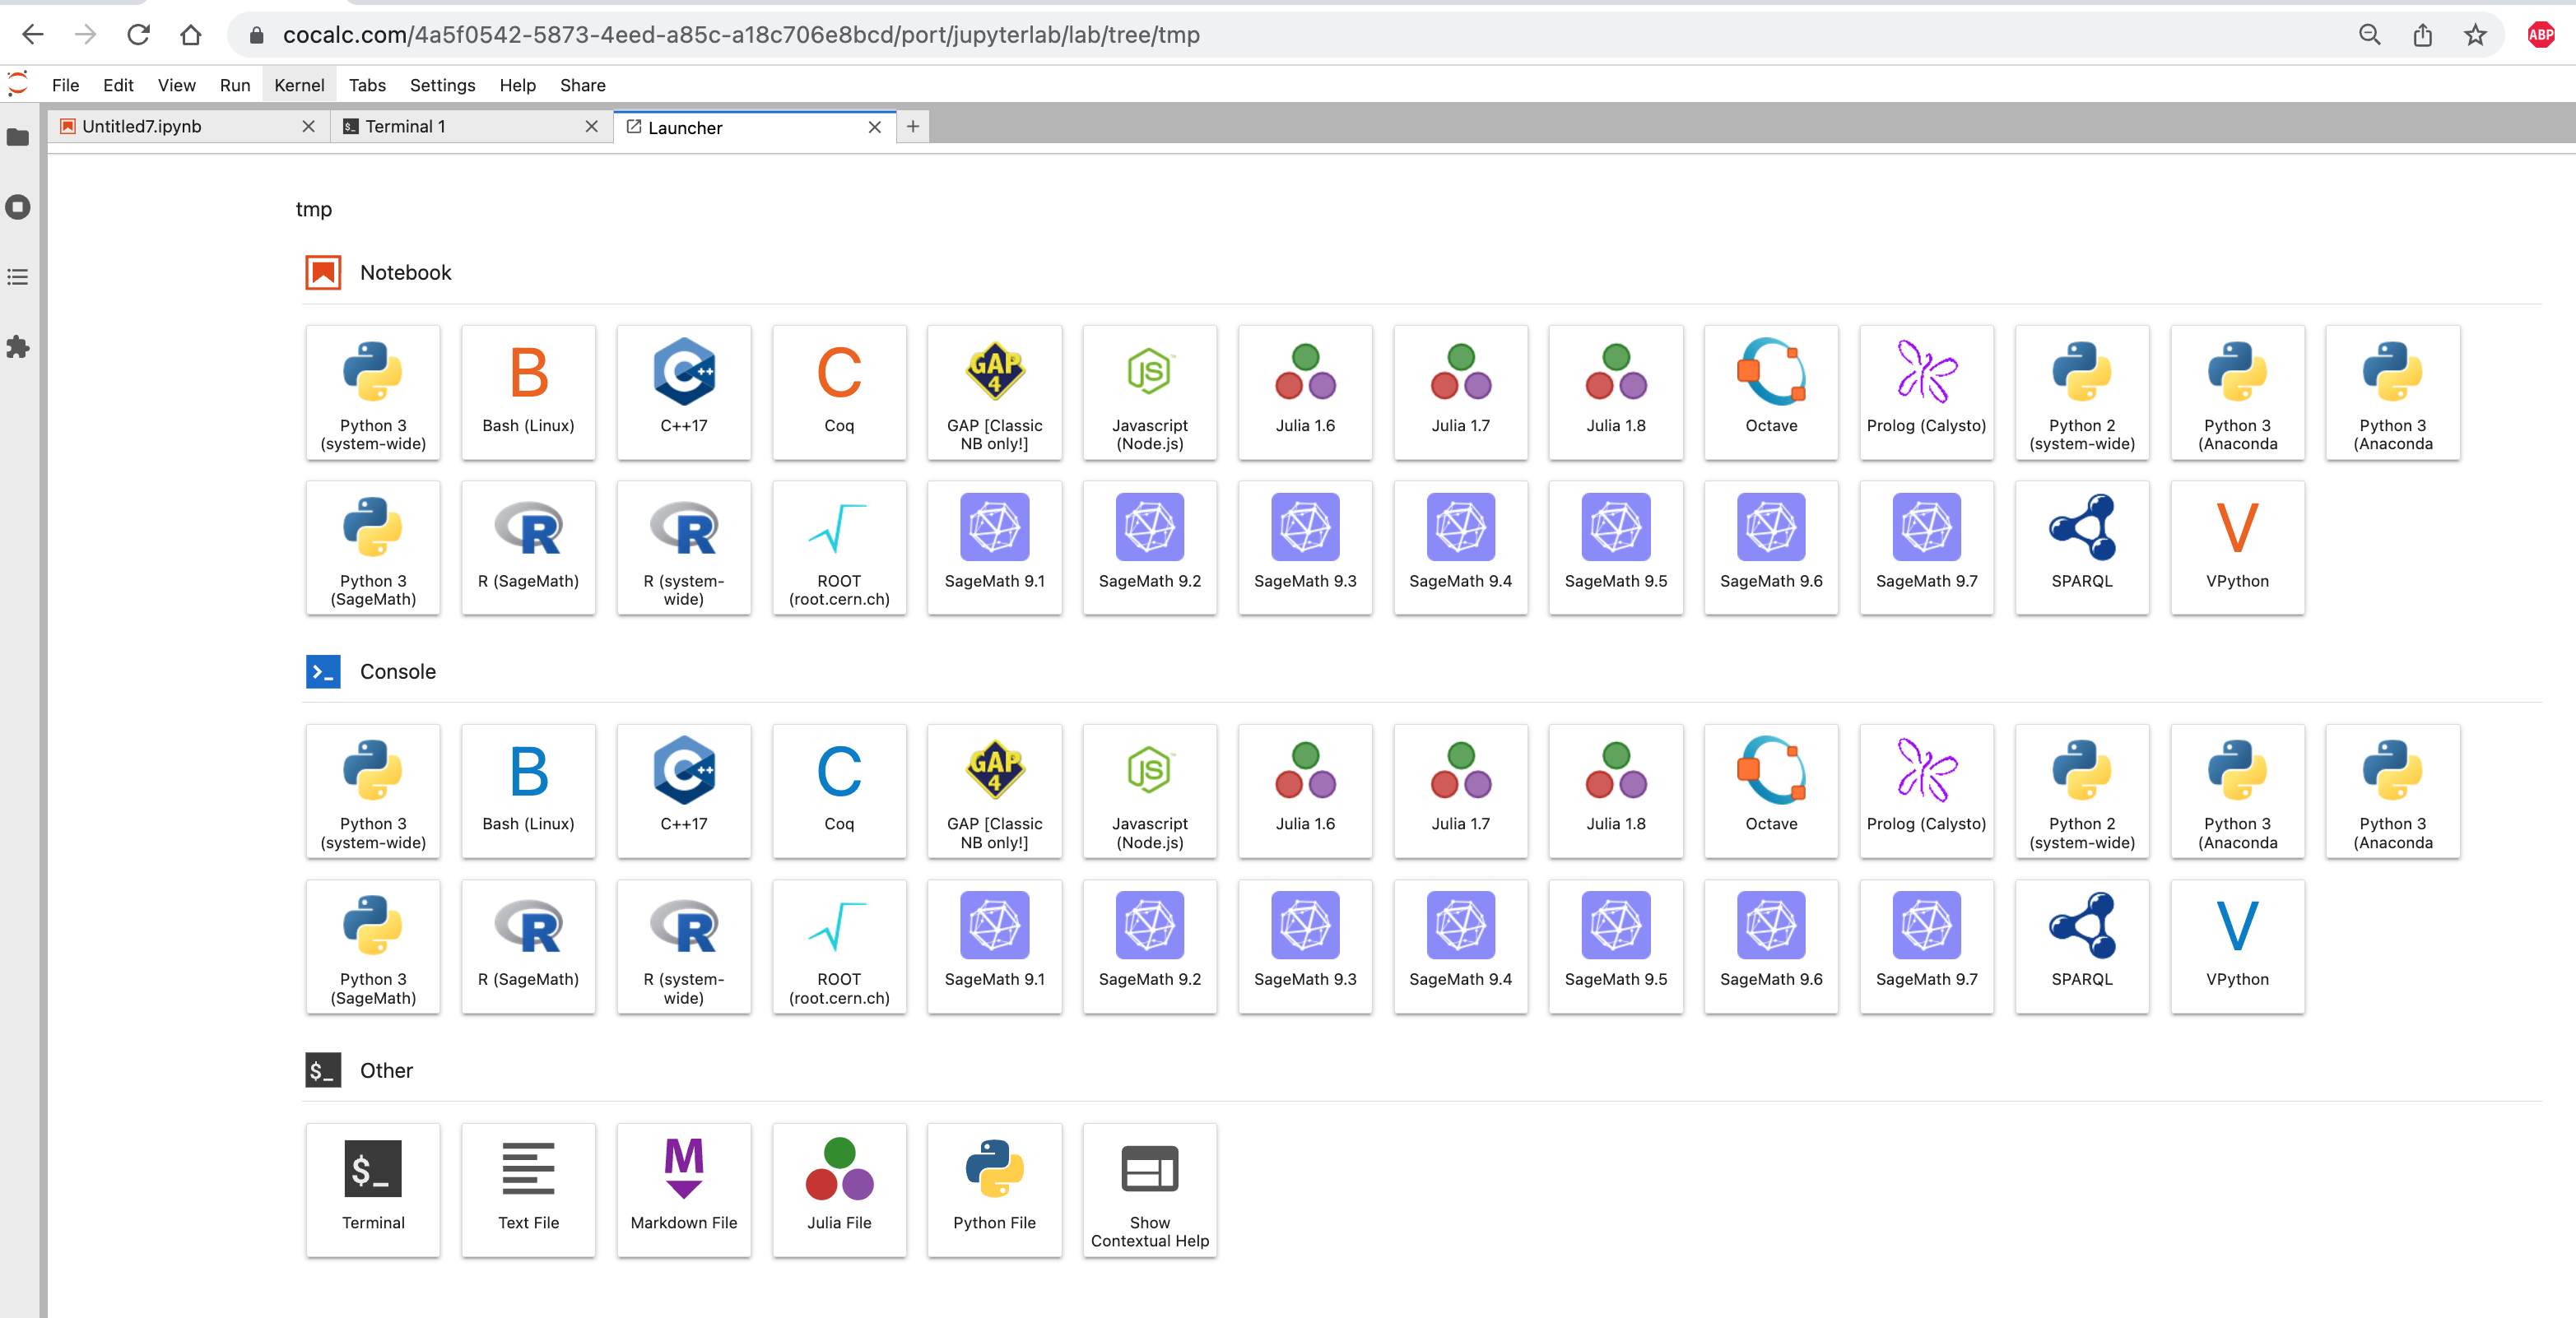Open a Javascript (Node.js) console
Viewport: 2576px width, 1318px height.
point(1150,791)
